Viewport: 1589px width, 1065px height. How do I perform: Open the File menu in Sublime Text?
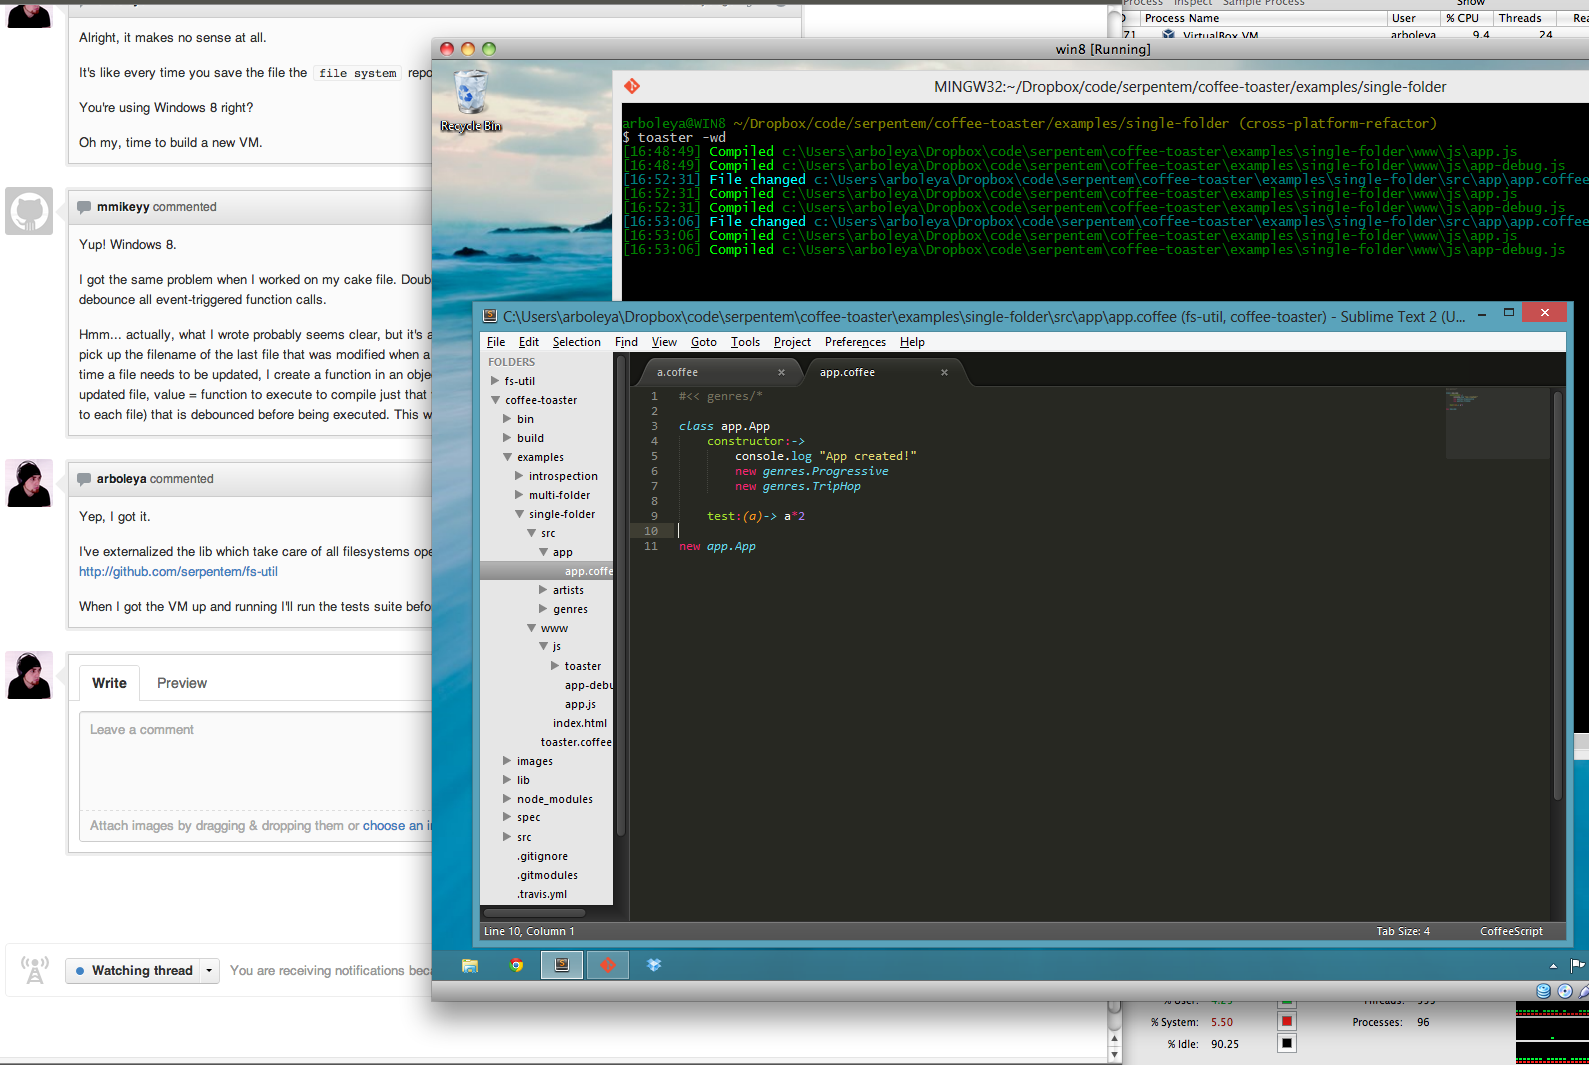tap(496, 342)
